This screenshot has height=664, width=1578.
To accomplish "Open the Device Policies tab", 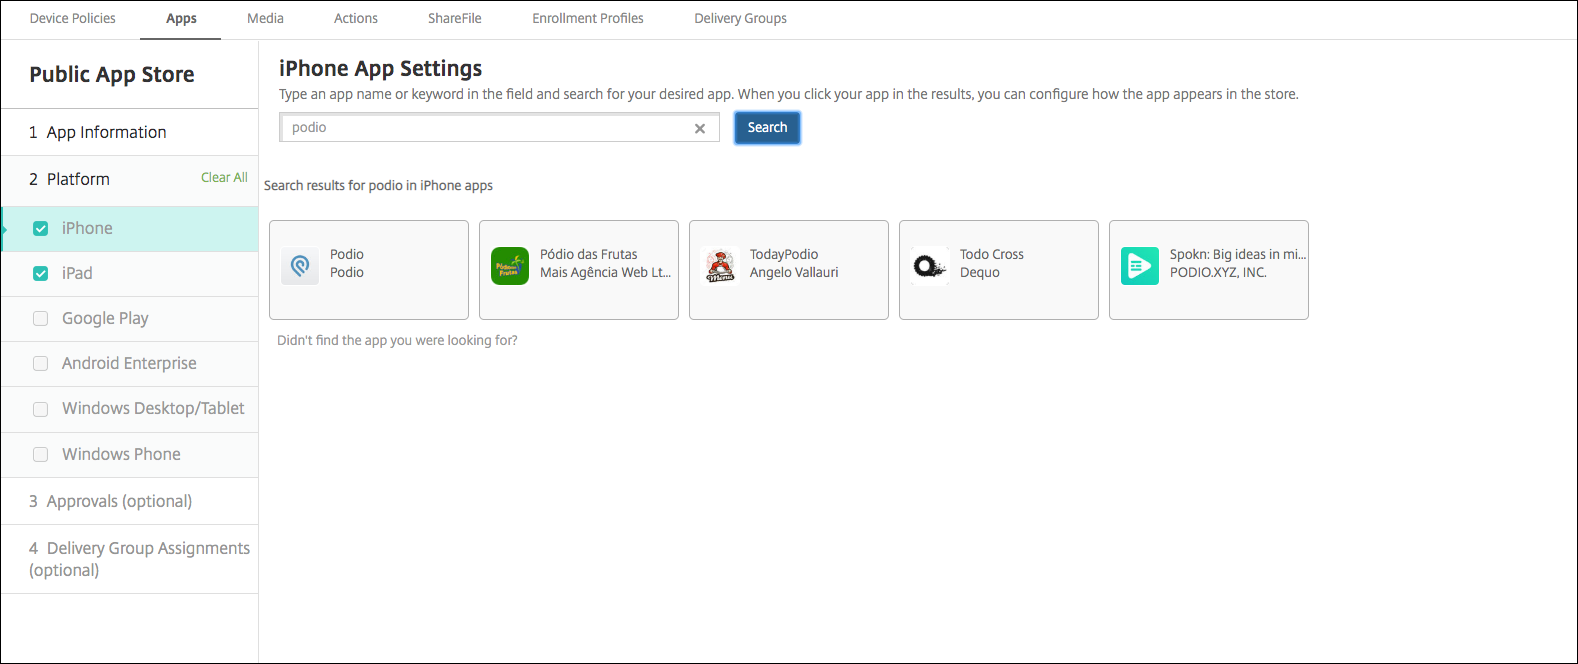I will [73, 18].
